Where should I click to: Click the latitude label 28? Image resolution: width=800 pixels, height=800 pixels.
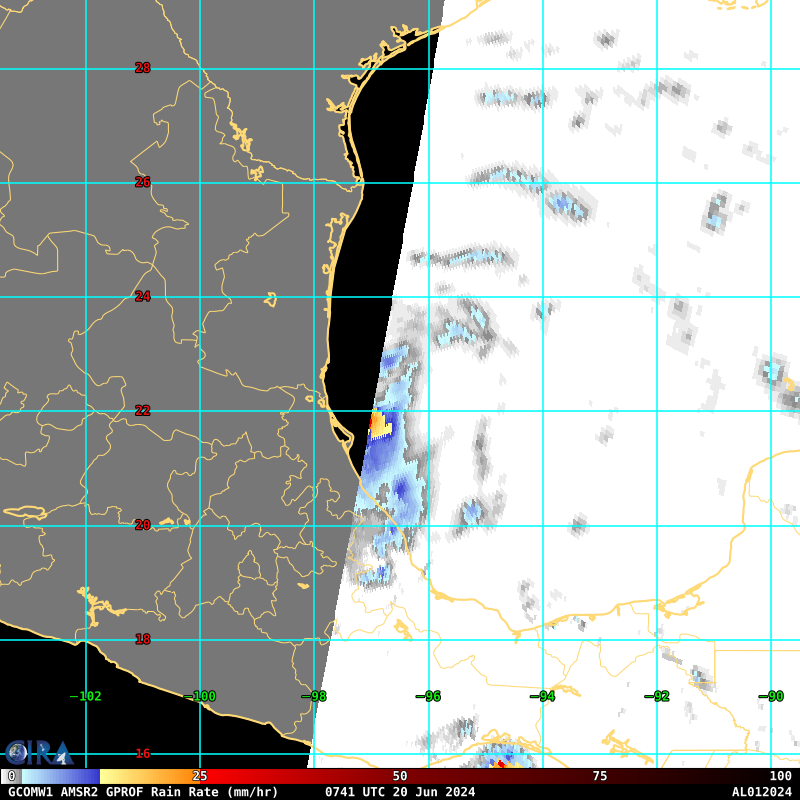click(143, 68)
